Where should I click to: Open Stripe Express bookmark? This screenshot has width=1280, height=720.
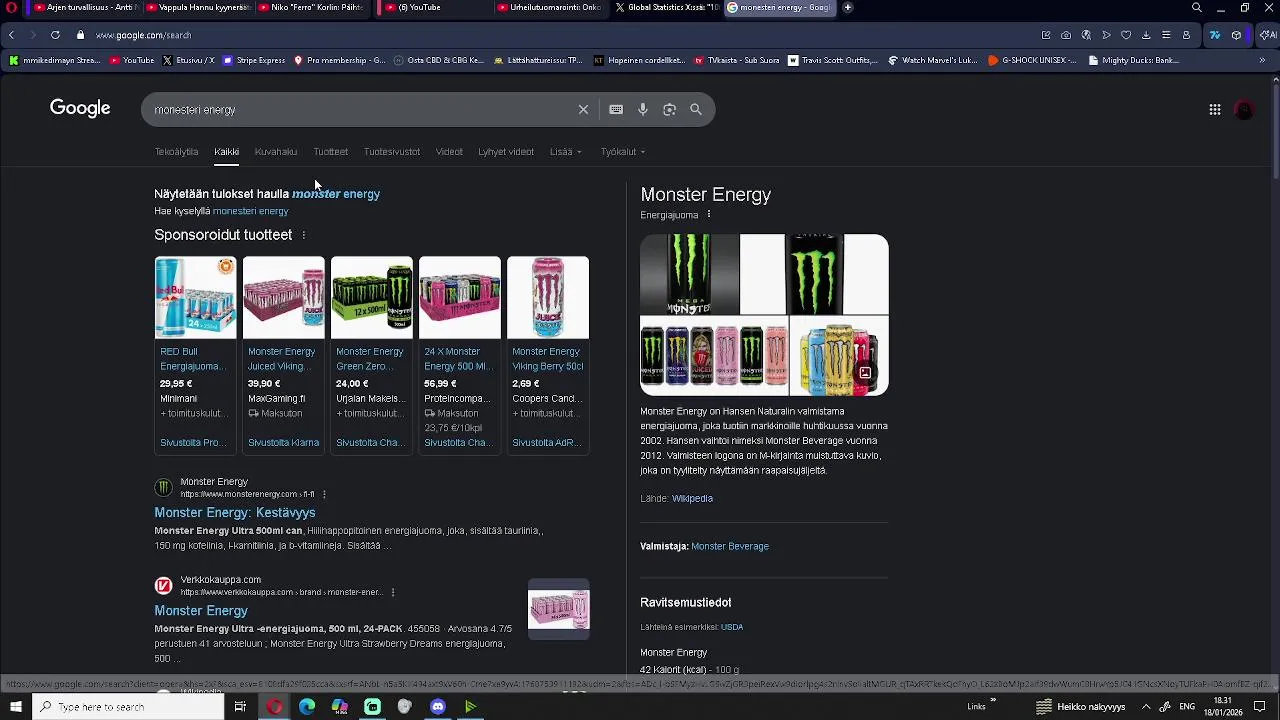[254, 60]
